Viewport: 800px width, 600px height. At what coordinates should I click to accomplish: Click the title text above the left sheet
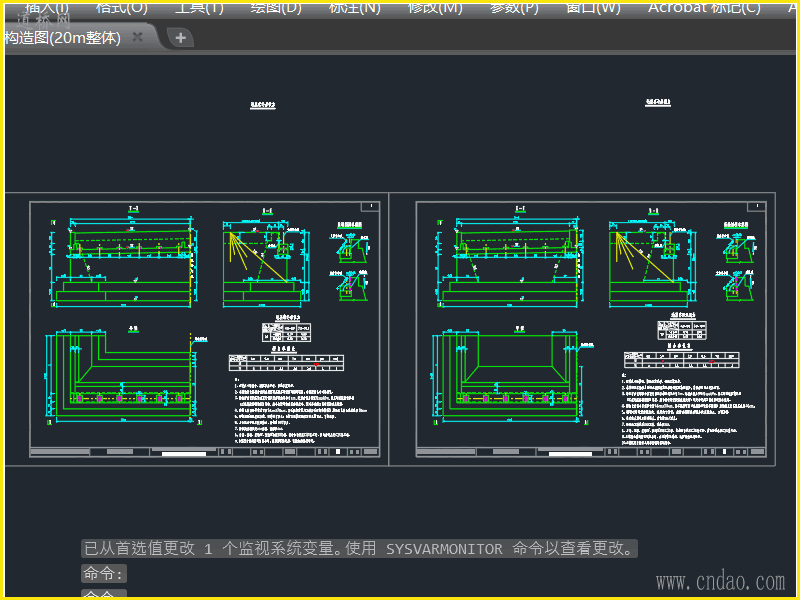[x=263, y=105]
